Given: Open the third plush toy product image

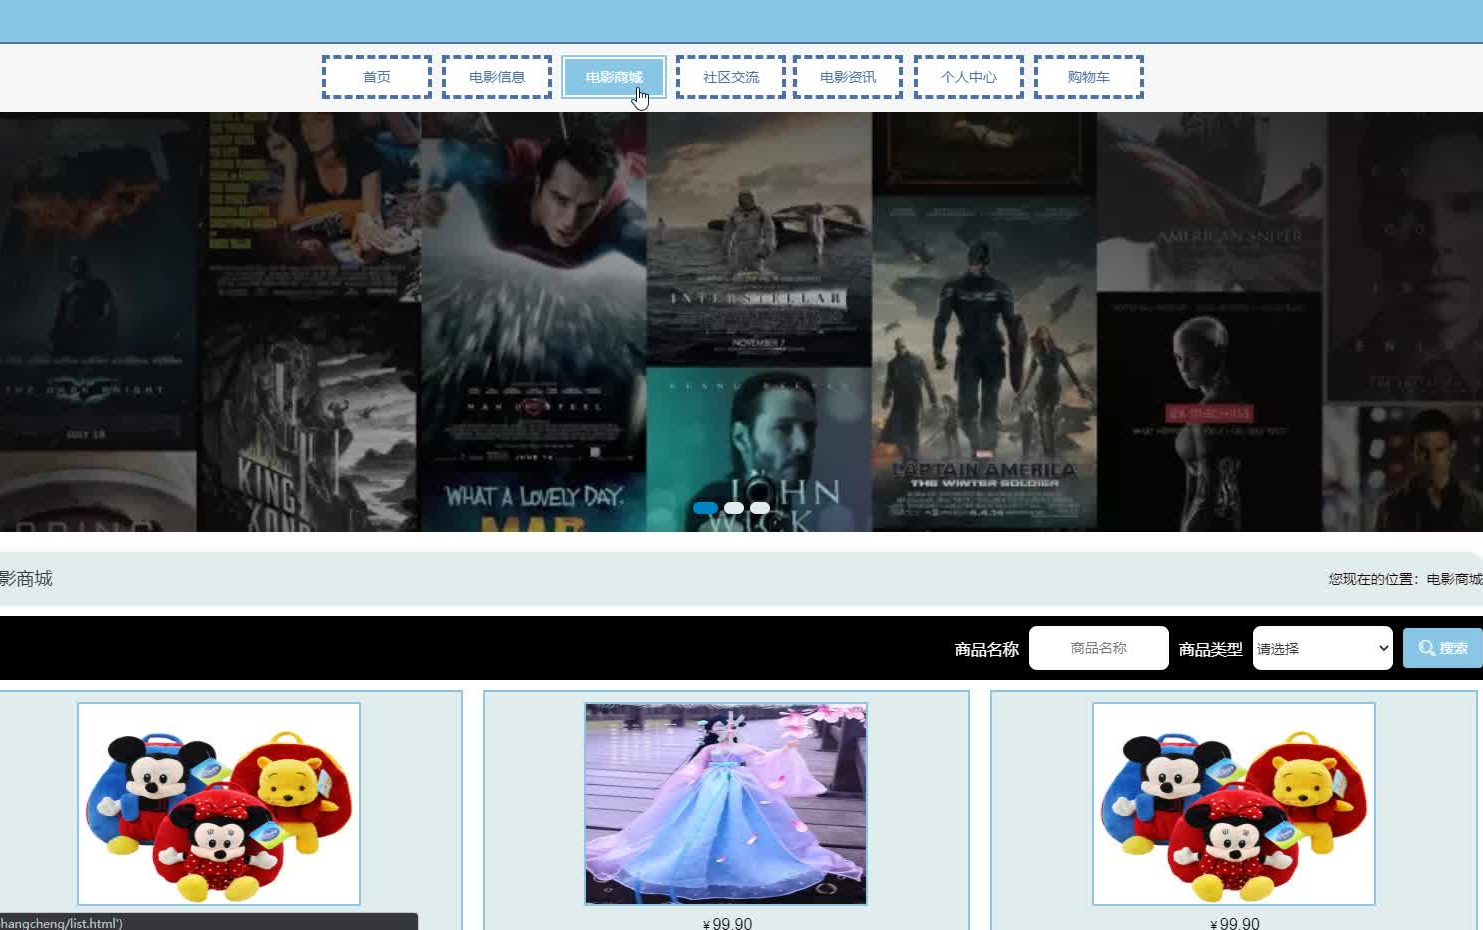Looking at the screenshot, I should coord(1234,804).
